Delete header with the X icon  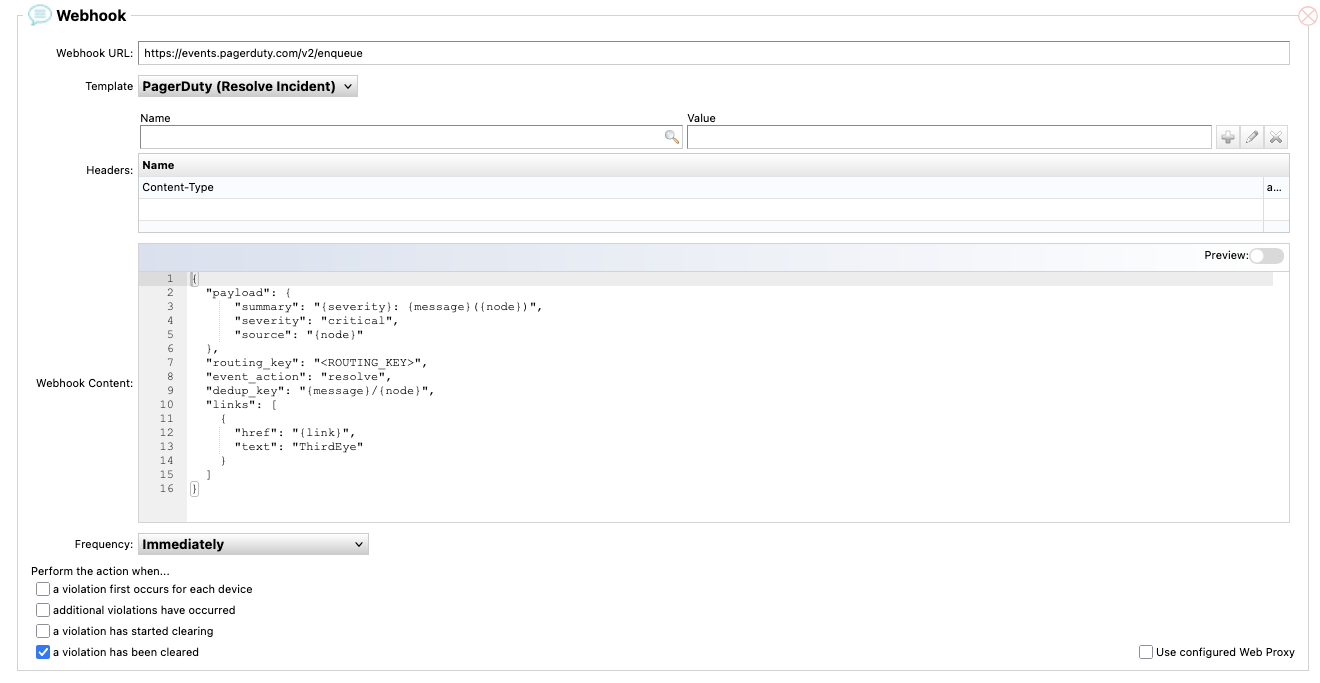click(1276, 137)
